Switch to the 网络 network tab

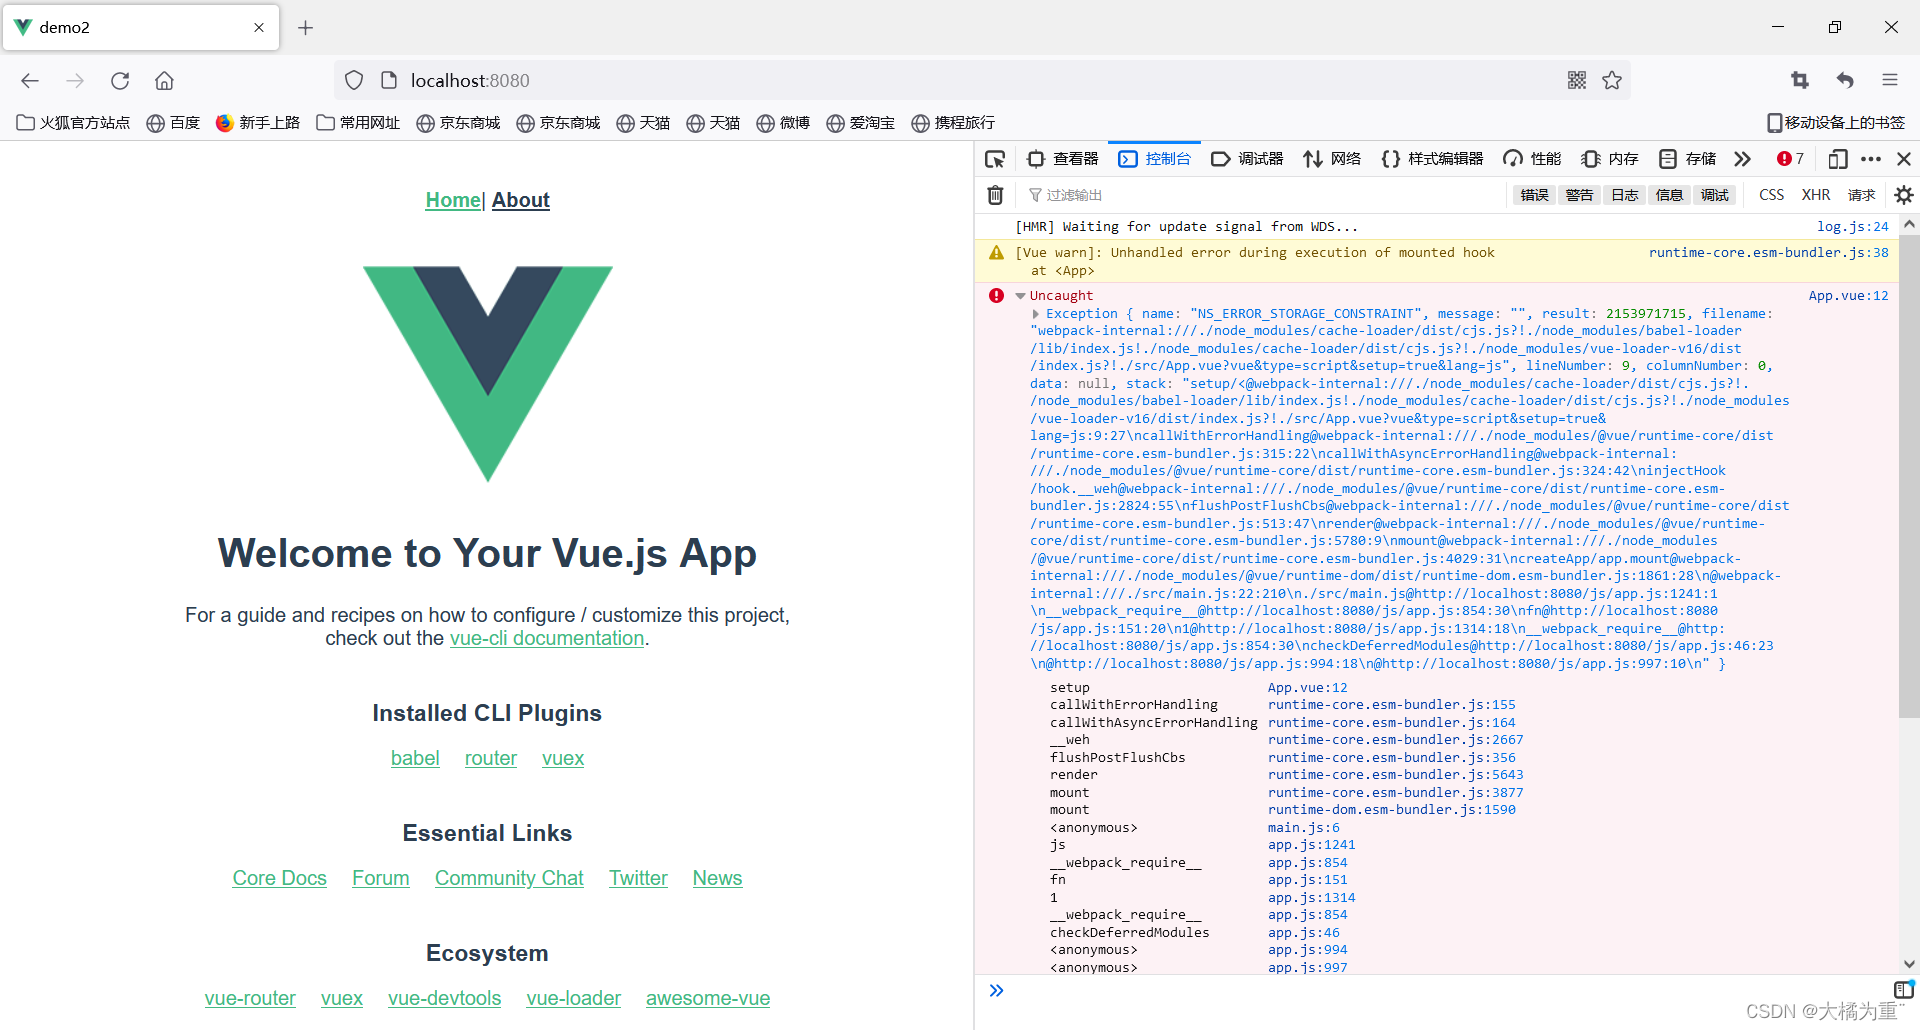[x=1332, y=159]
